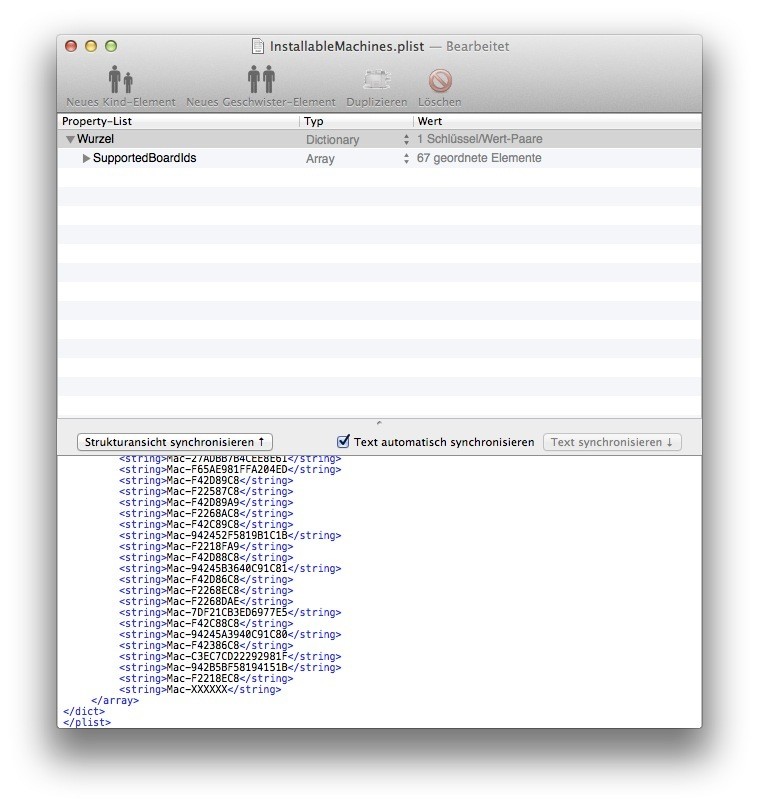Image resolution: width=759 pixels, height=807 pixels.
Task: Click the Mac-F42D89C8 string line
Action: (206, 480)
